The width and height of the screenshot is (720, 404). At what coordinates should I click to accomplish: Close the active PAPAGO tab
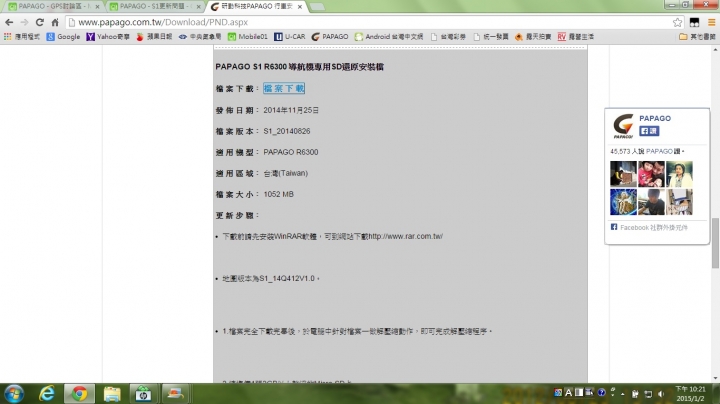tap(299, 6)
